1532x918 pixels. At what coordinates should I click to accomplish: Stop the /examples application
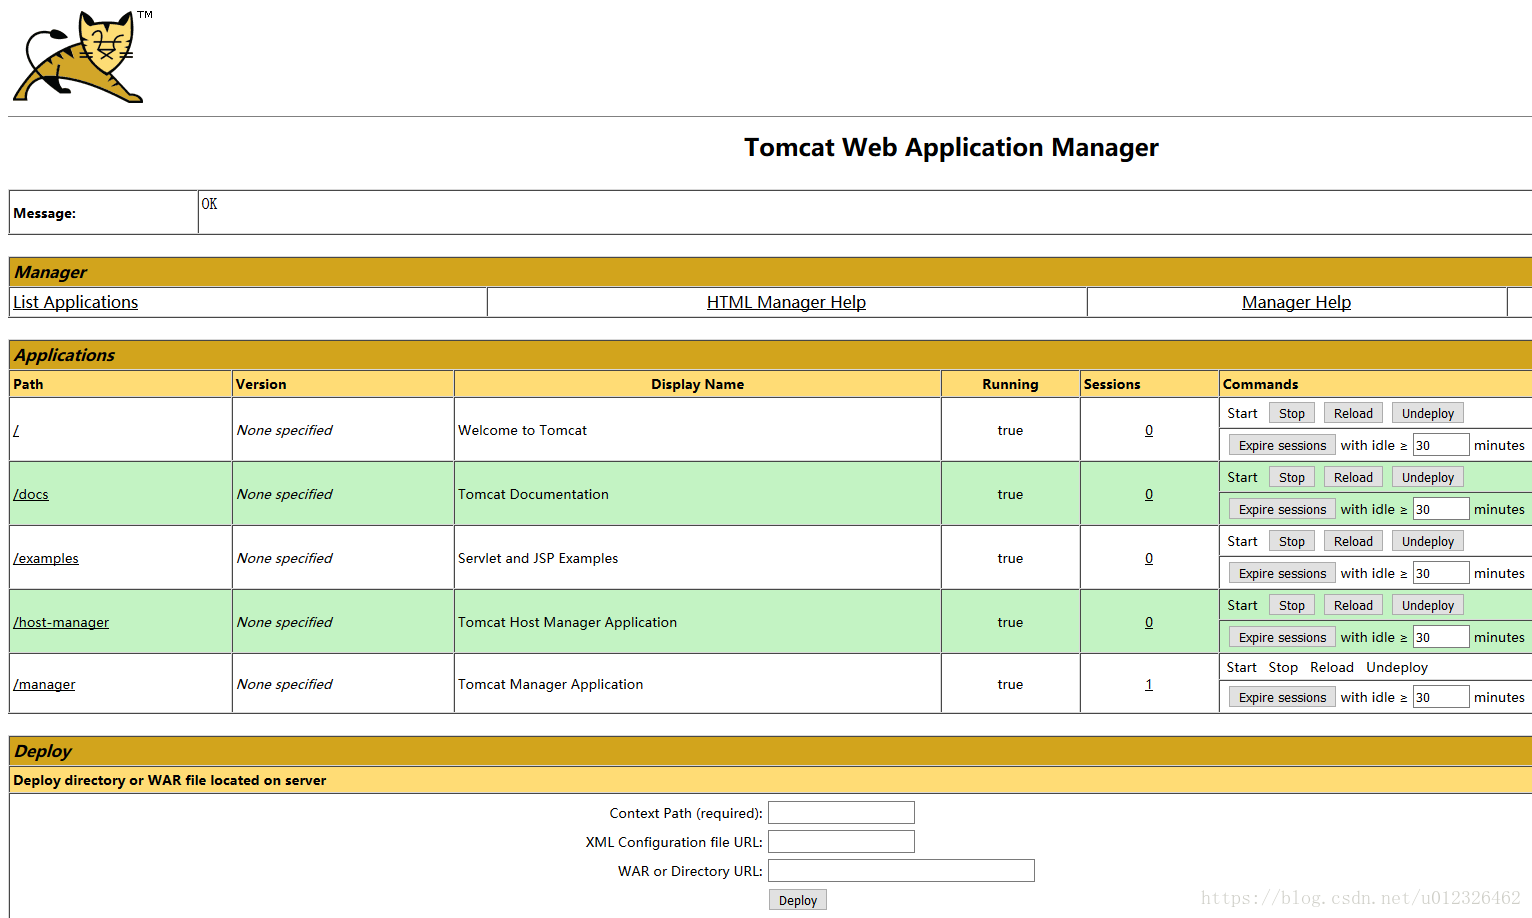coord(1292,541)
